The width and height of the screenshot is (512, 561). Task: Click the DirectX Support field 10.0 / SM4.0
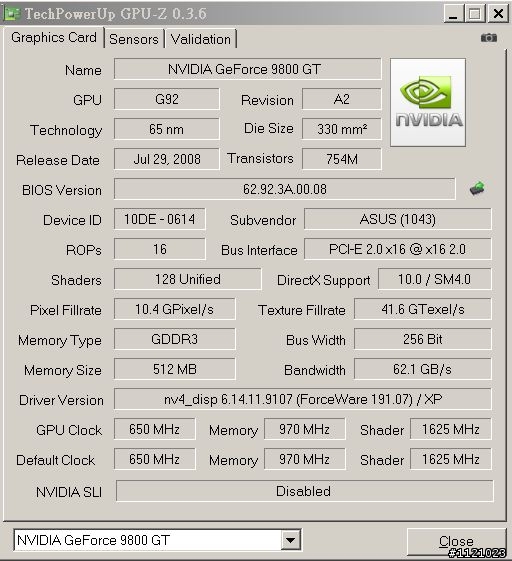[435, 279]
